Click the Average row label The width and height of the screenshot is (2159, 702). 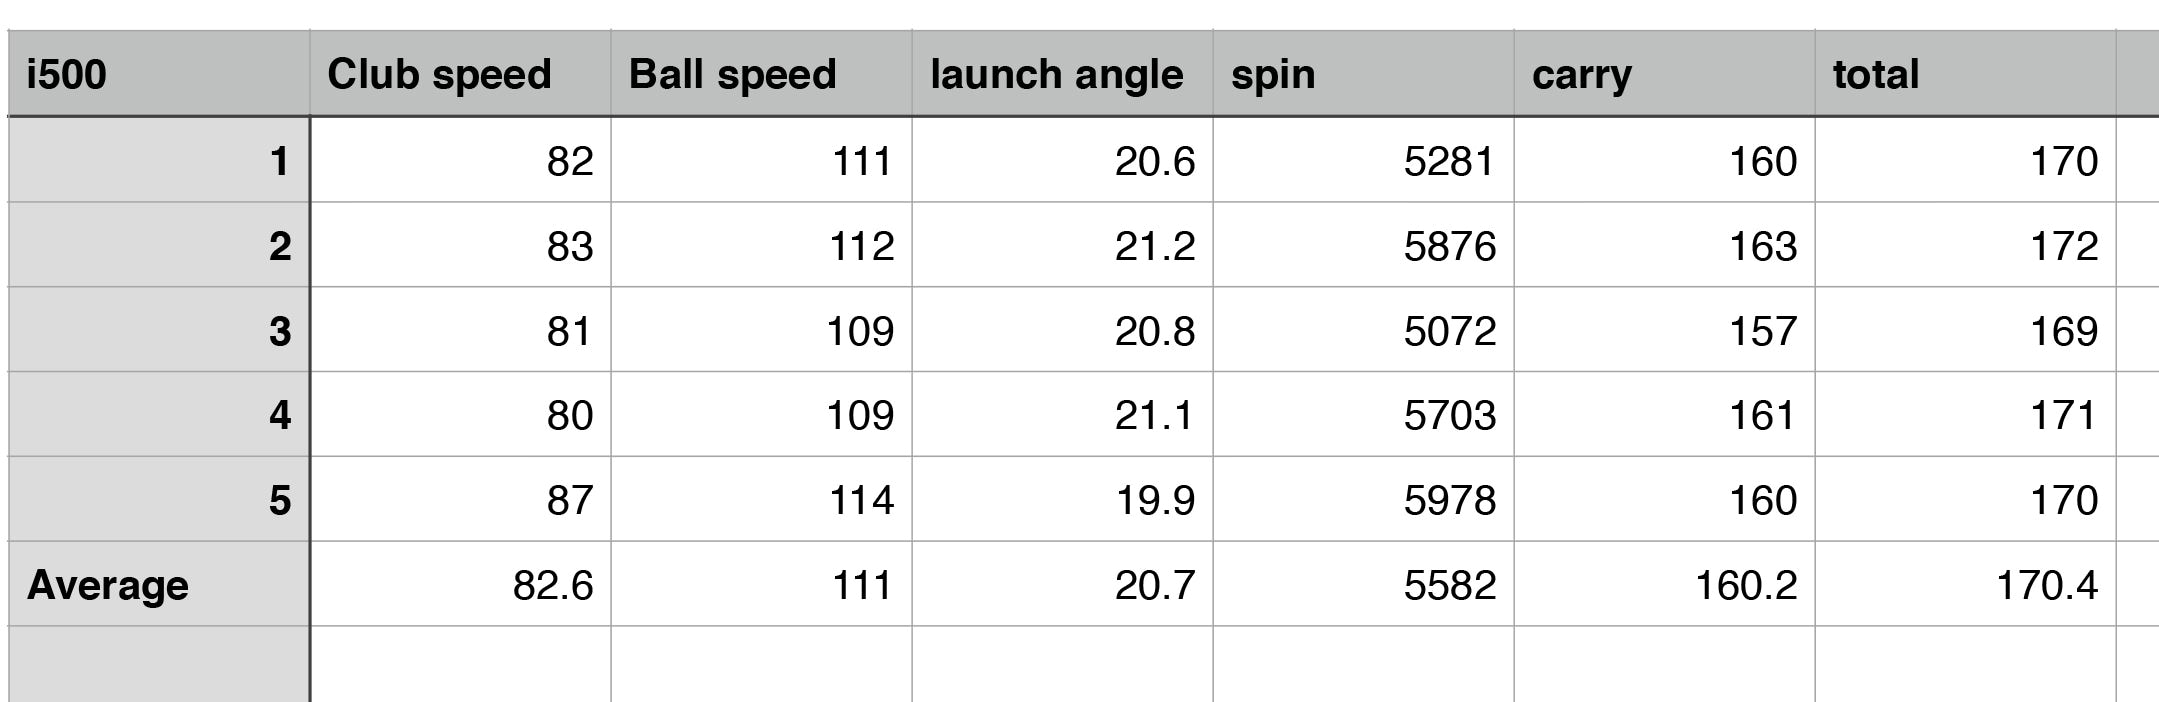tap(158, 585)
